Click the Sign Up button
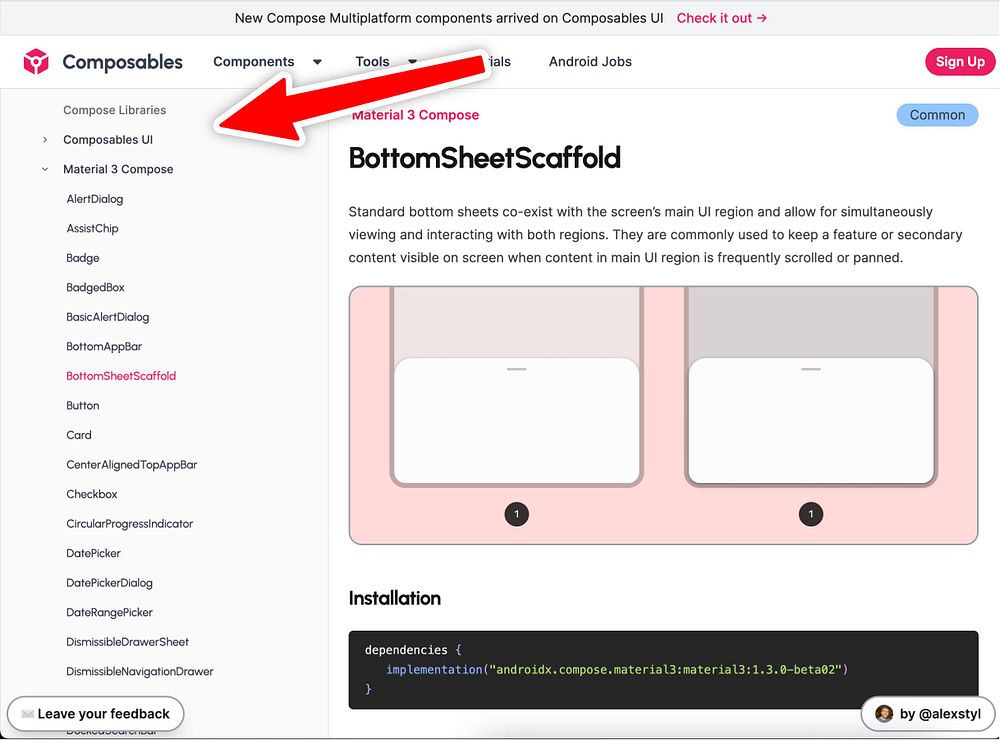 960,61
